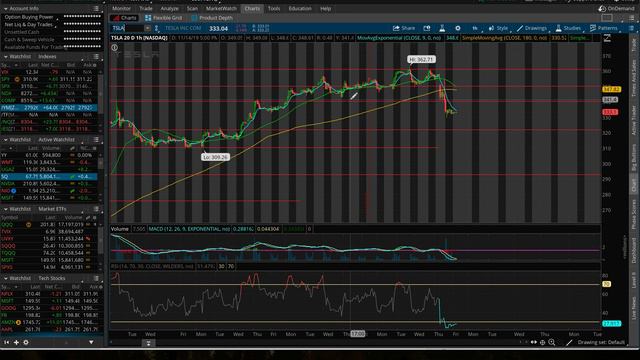This screenshot has height=360, width=640.
Task: Switch to the MarketWatch tab
Action: tap(221, 9)
